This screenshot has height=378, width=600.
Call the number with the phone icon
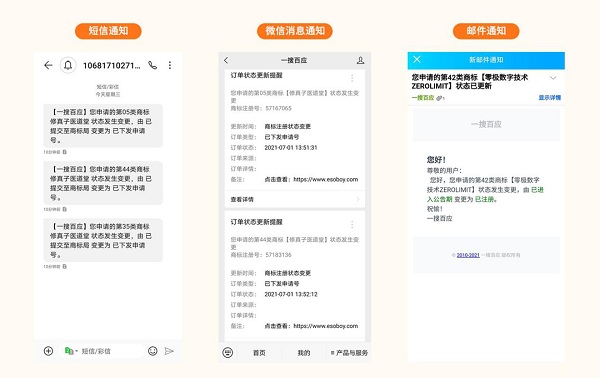(x=153, y=65)
